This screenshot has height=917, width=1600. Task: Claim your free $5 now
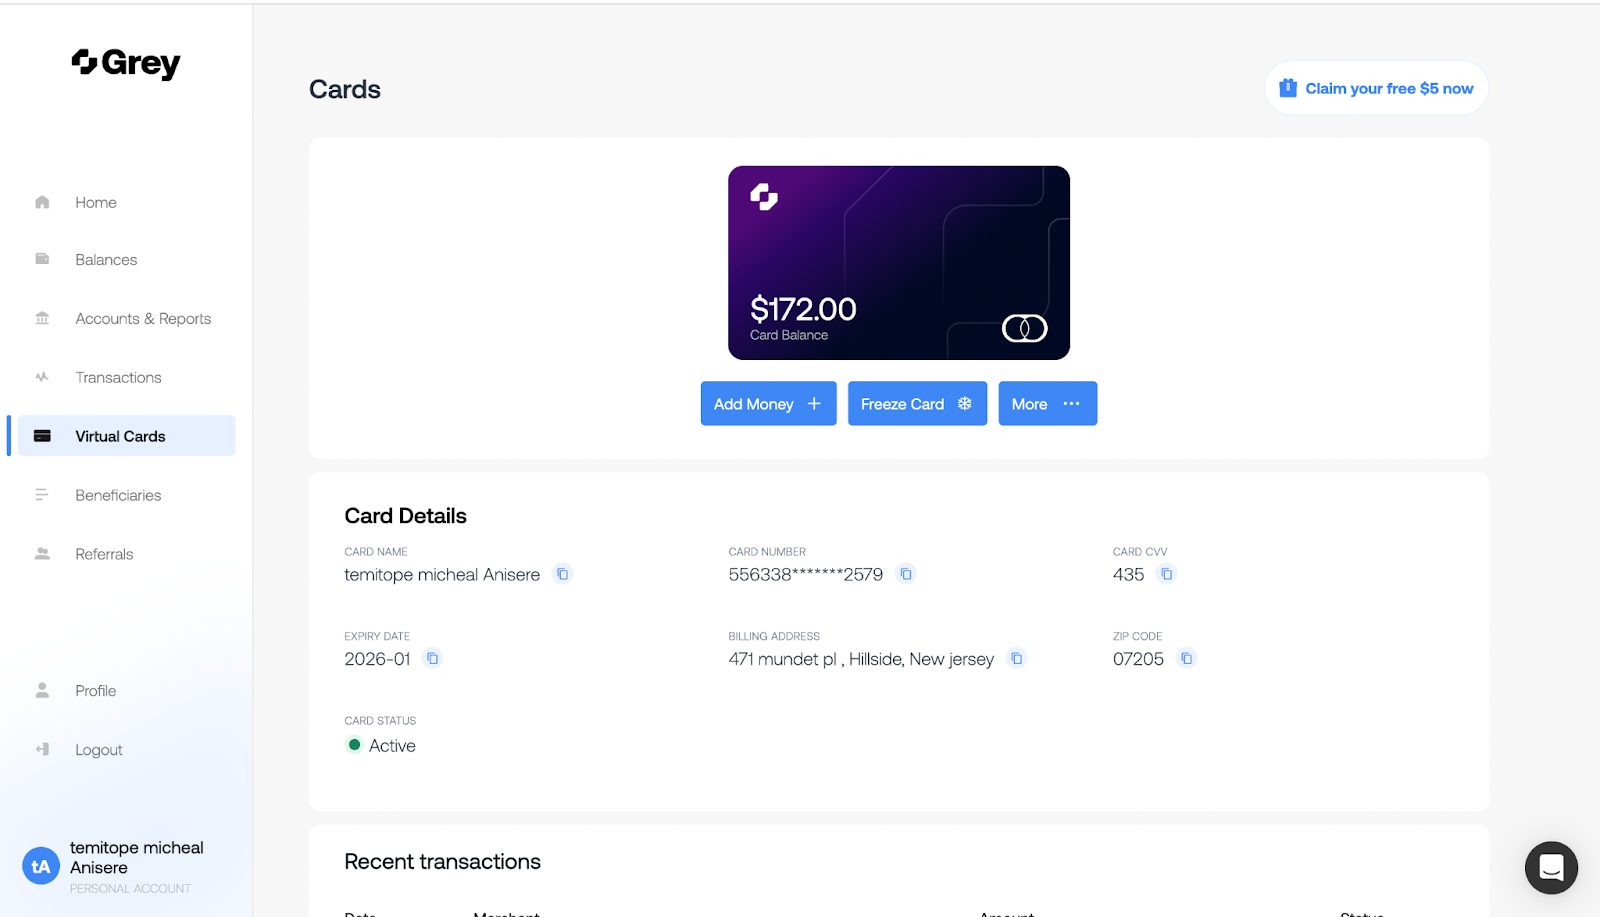[1376, 88]
